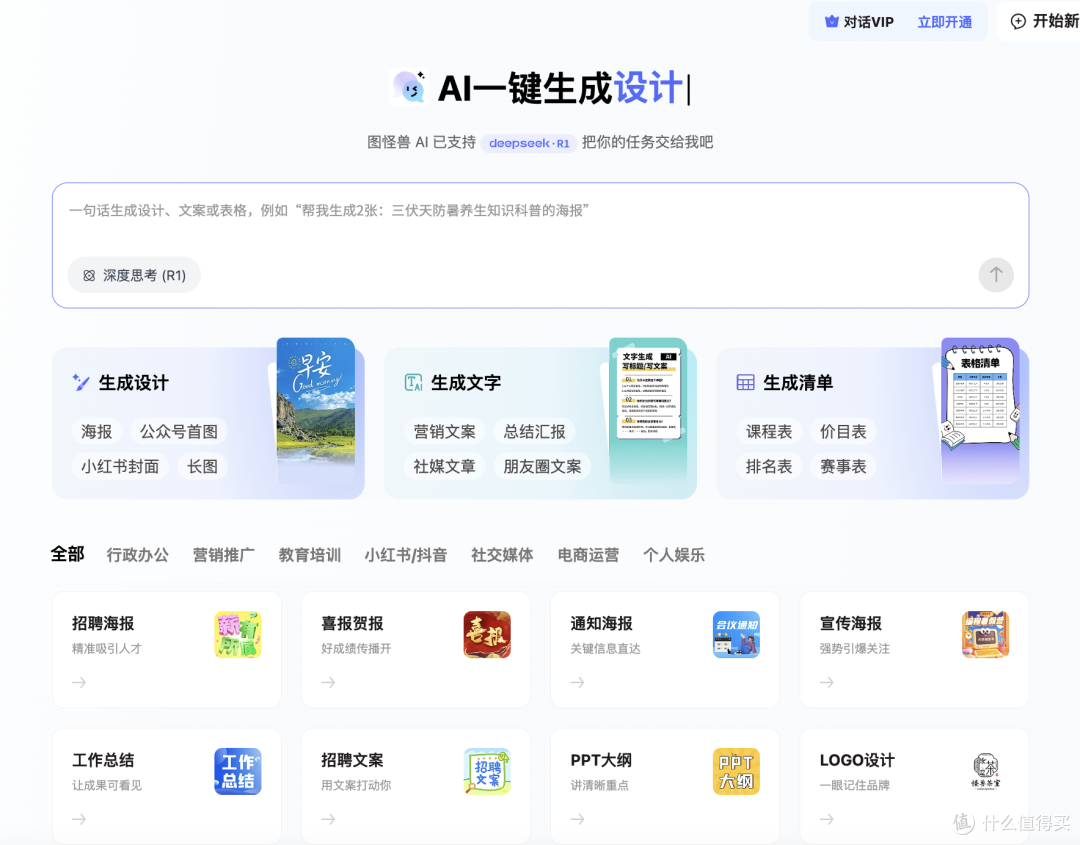
Task: Open the 招聘海报 card title
Action: click(x=103, y=623)
